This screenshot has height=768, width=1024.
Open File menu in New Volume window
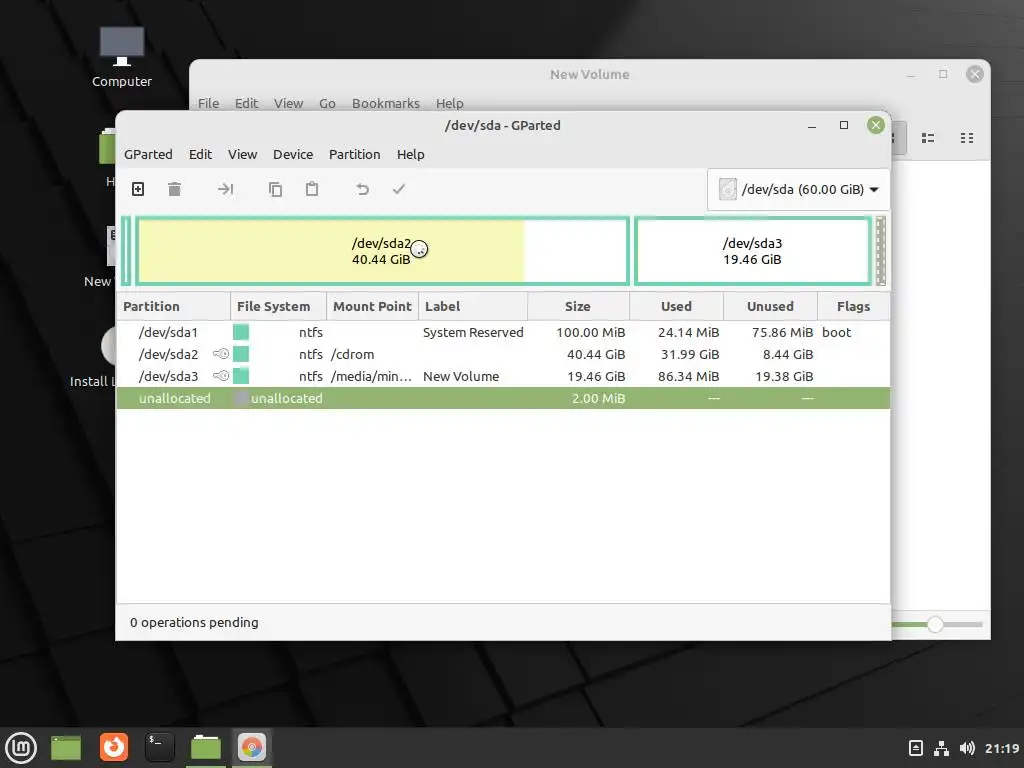pyautogui.click(x=208, y=103)
